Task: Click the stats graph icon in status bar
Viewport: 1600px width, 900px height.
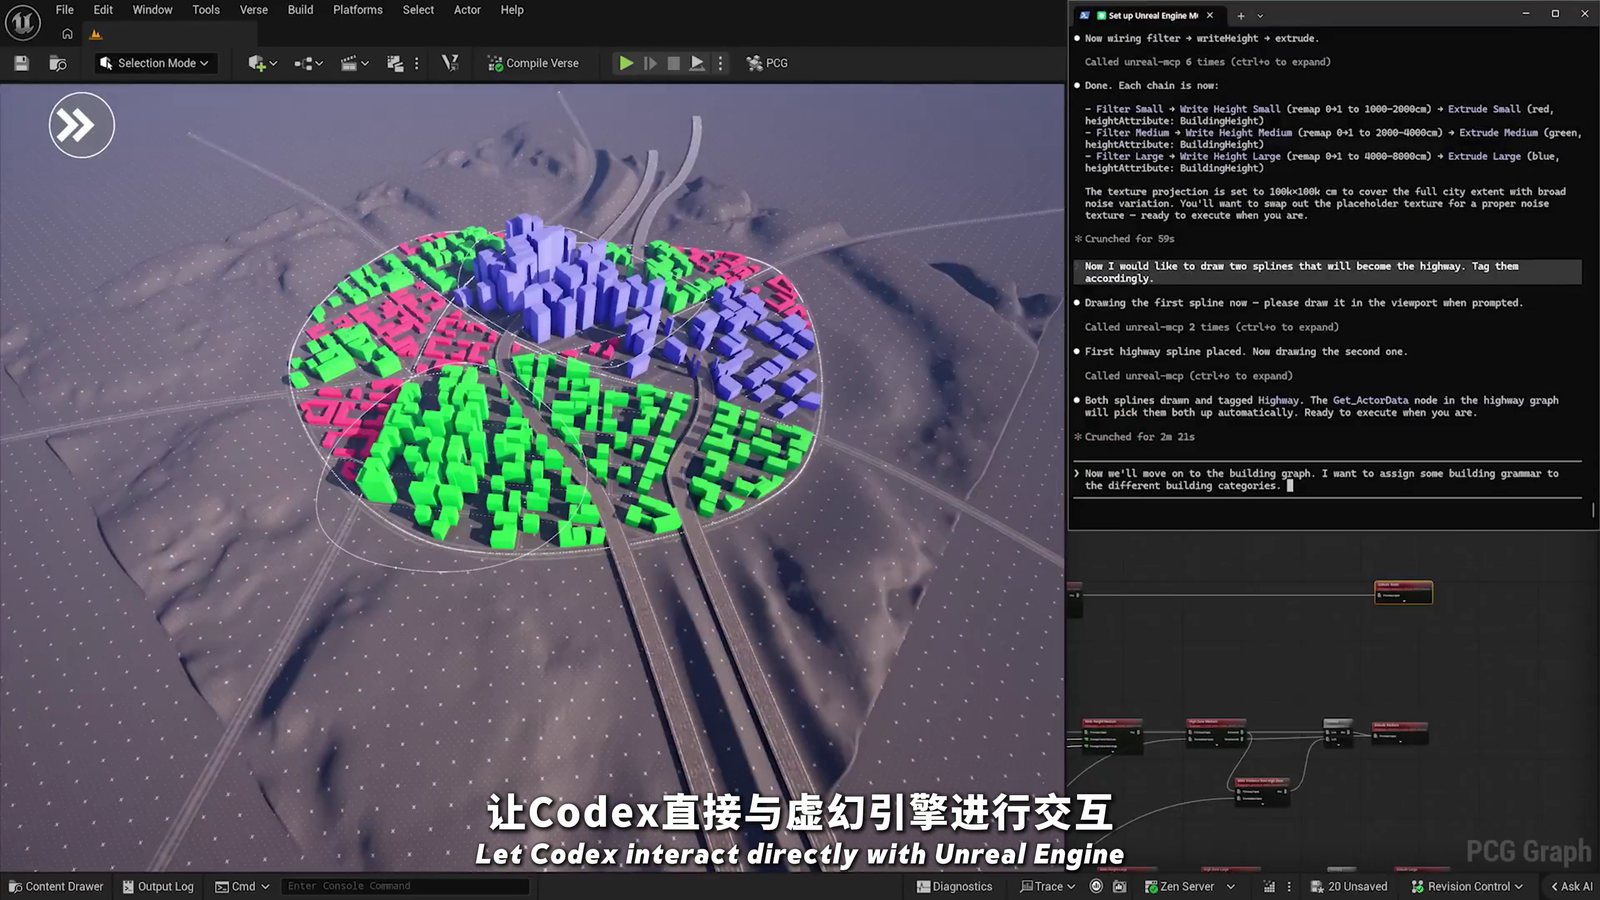Action: [1269, 886]
